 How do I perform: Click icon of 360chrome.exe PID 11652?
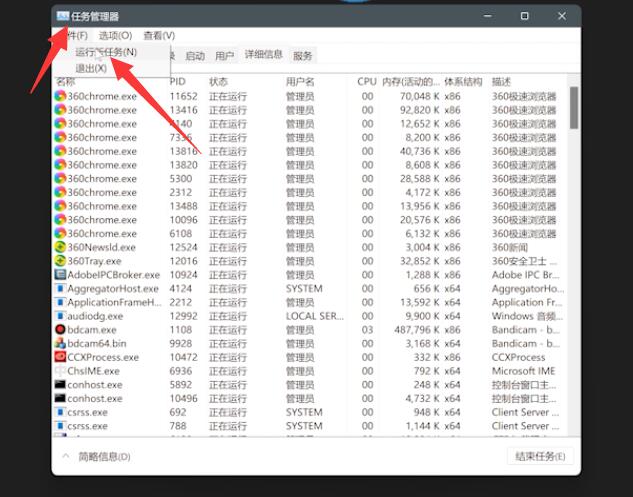[60, 96]
